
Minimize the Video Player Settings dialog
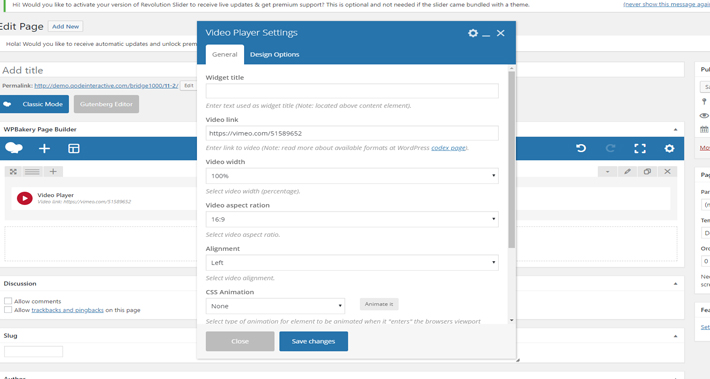click(x=486, y=35)
